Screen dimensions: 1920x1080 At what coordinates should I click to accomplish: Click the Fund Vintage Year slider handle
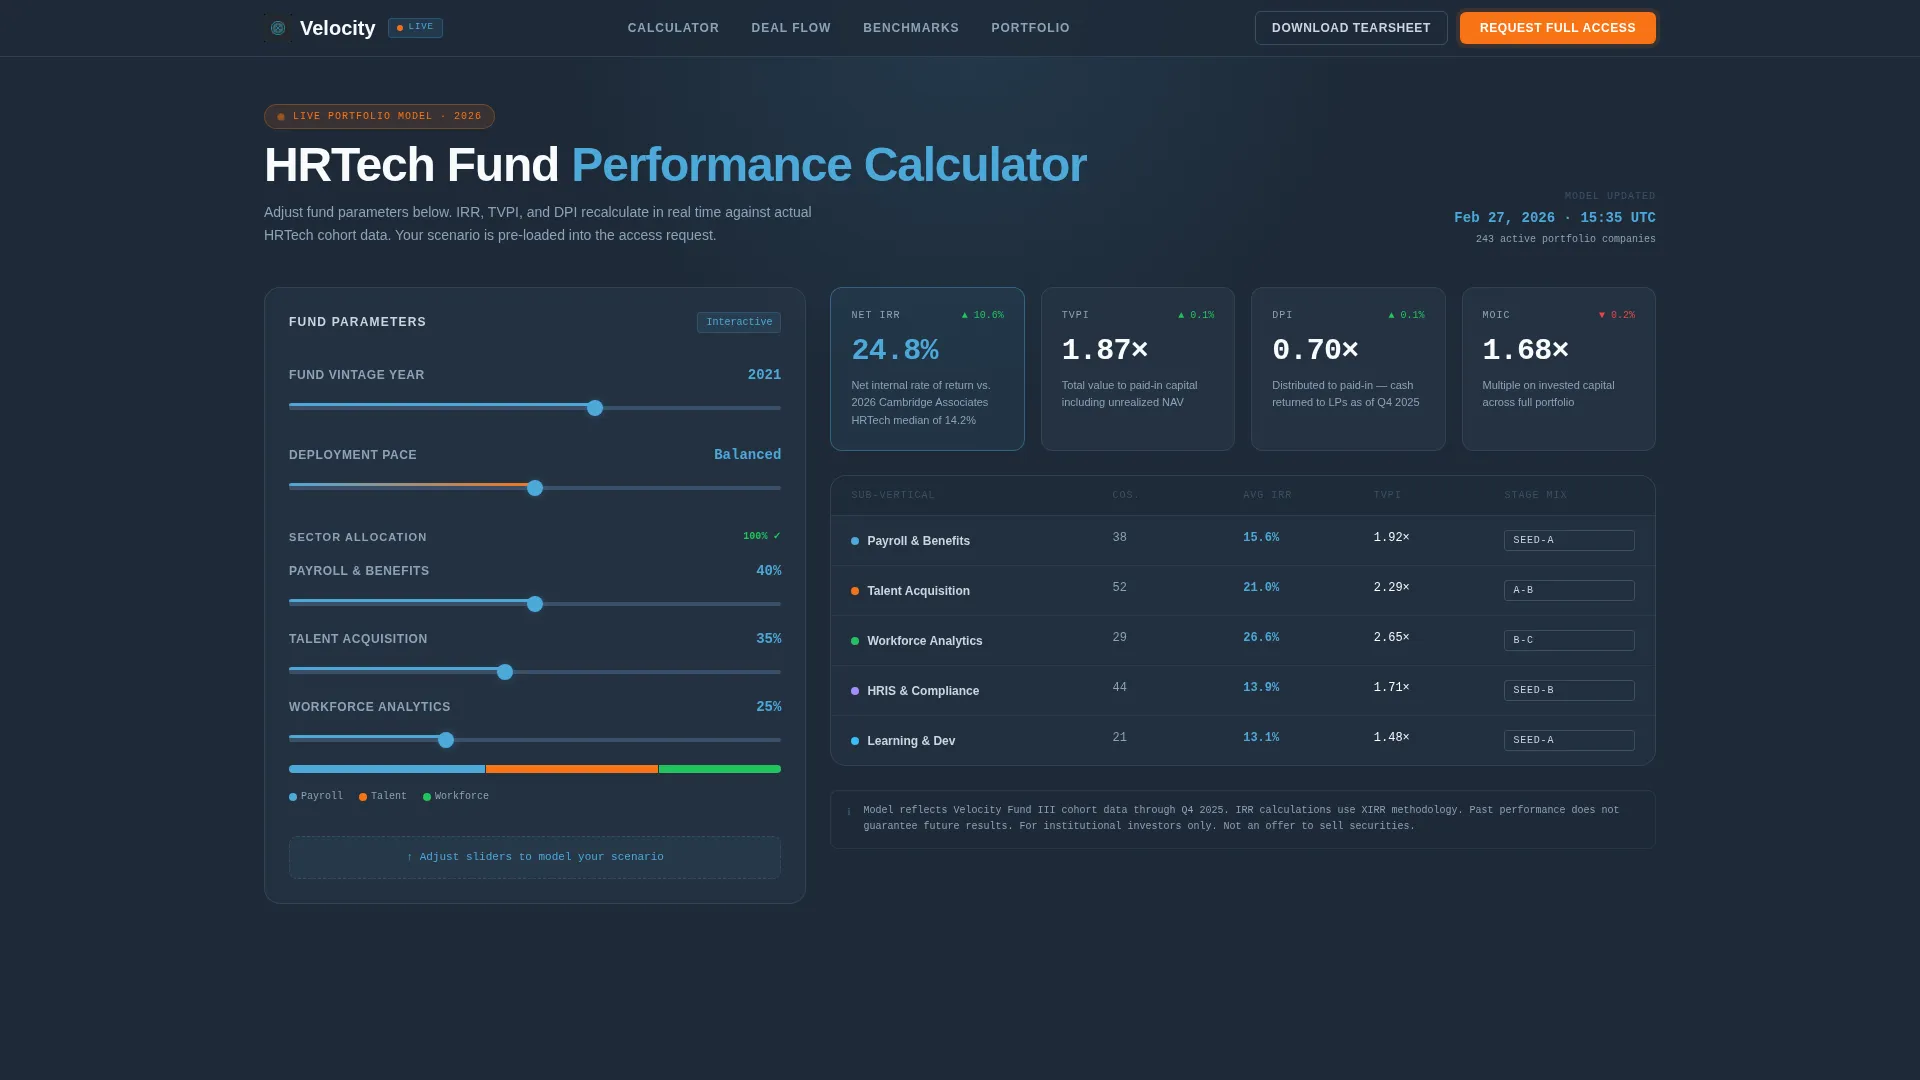tap(595, 408)
